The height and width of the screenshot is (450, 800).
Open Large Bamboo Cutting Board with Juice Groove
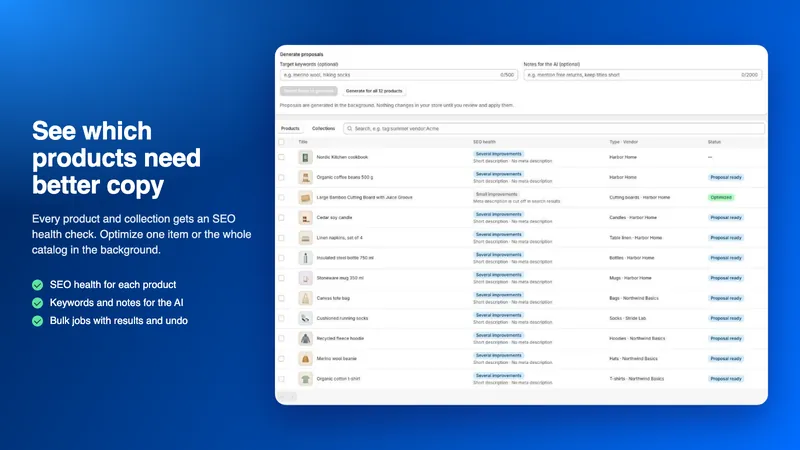(x=364, y=197)
